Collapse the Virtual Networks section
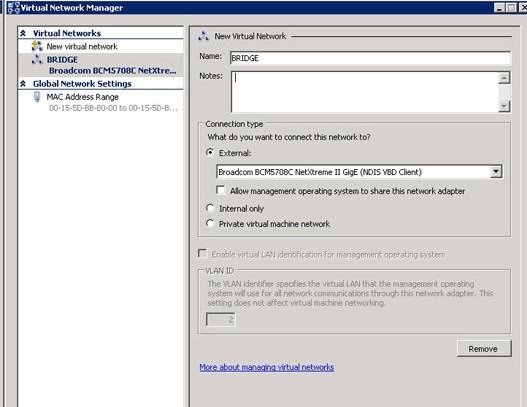Viewport: 527px width, 407px height. (x=23, y=33)
